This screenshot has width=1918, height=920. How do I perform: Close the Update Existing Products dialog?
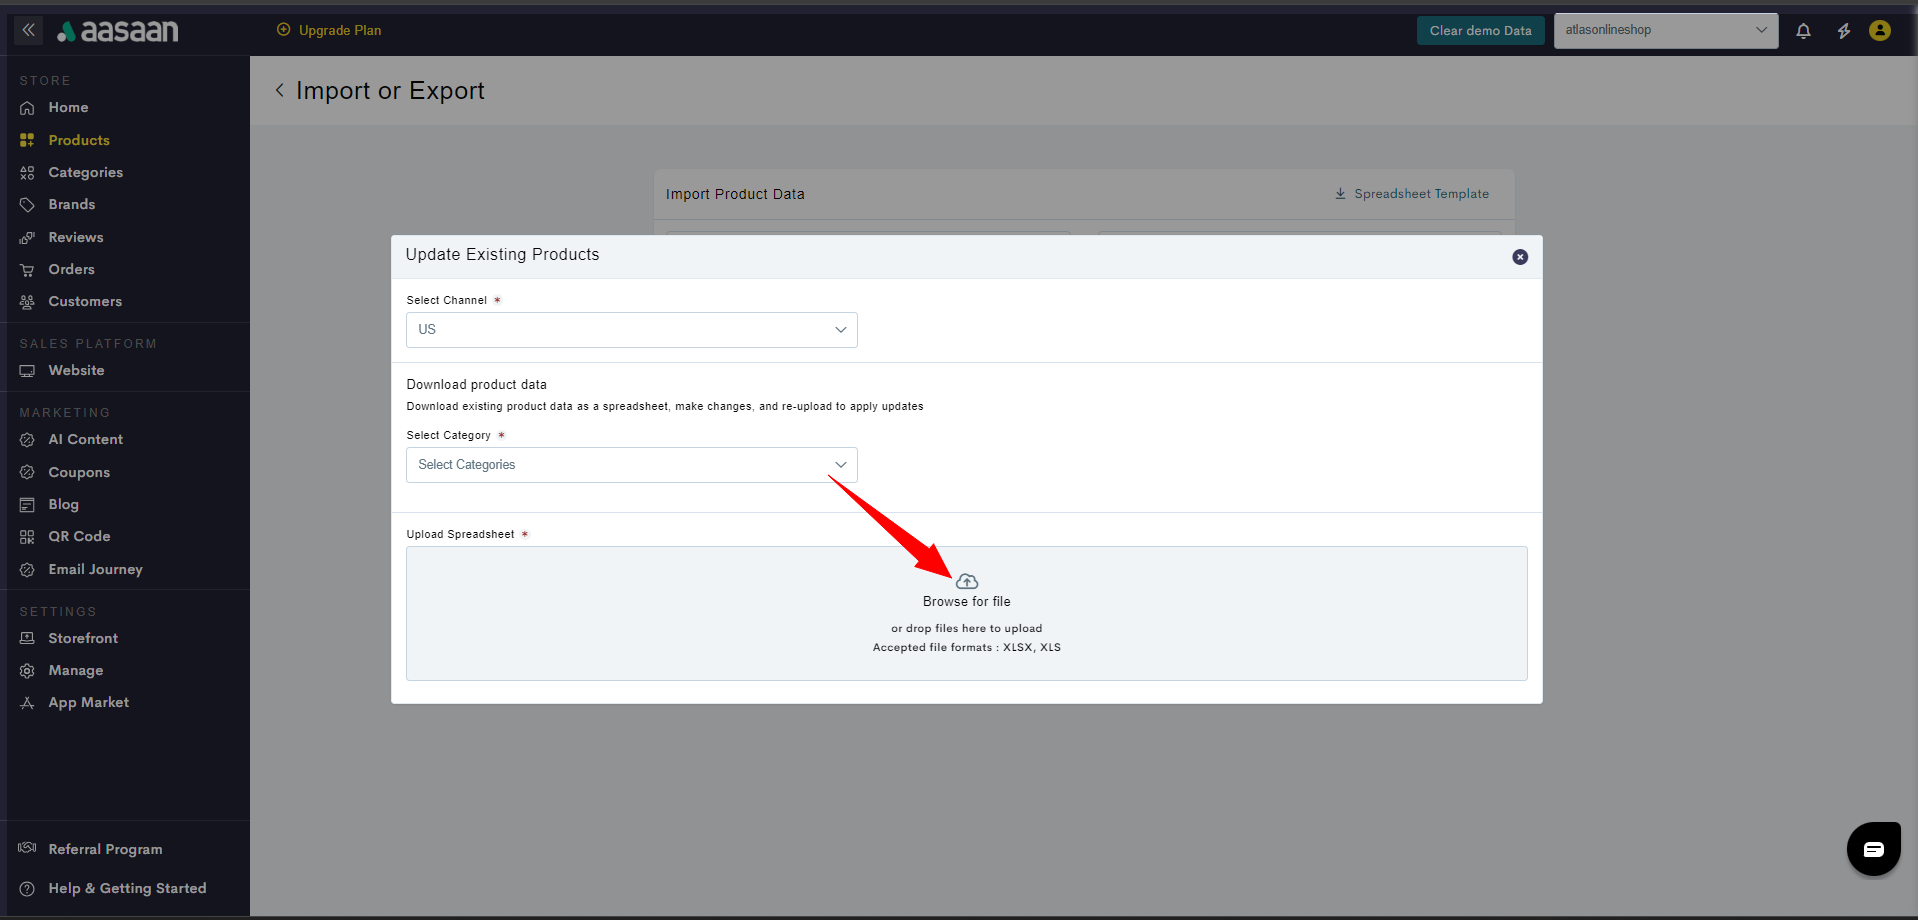tap(1519, 257)
